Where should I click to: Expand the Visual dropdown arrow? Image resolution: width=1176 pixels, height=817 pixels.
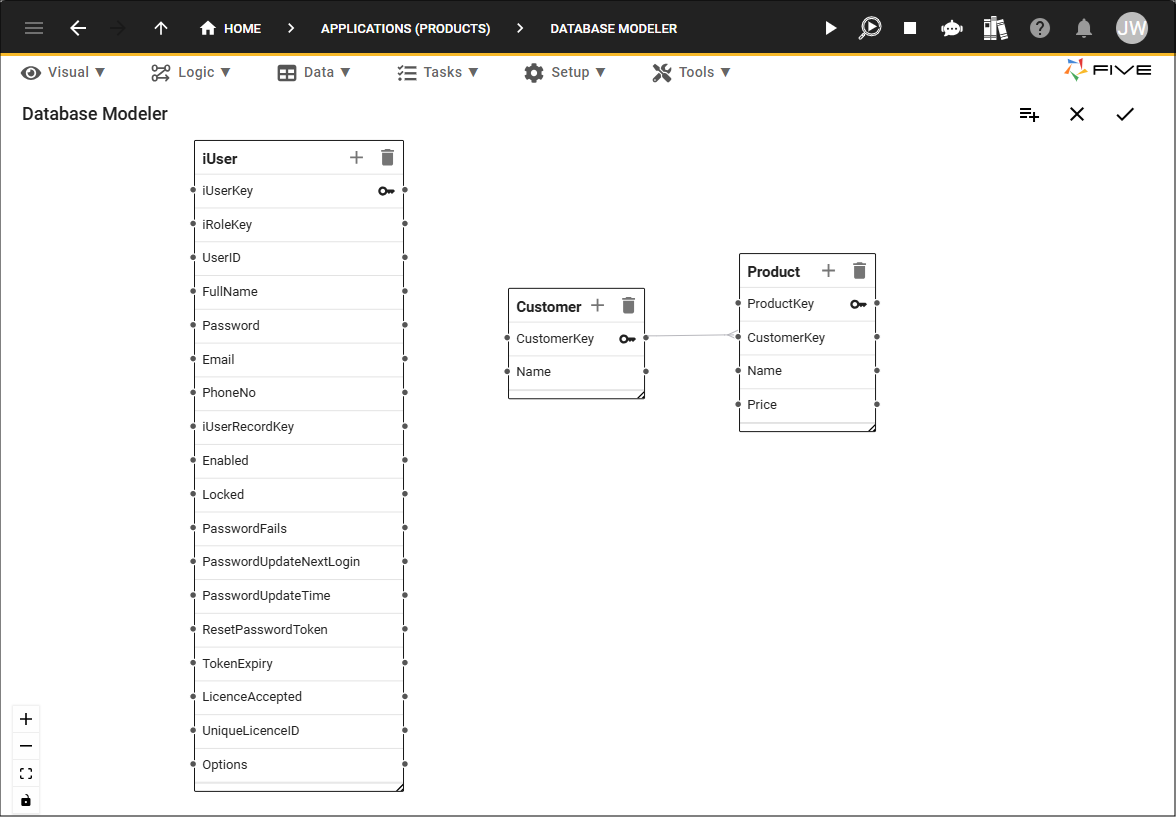click(100, 73)
